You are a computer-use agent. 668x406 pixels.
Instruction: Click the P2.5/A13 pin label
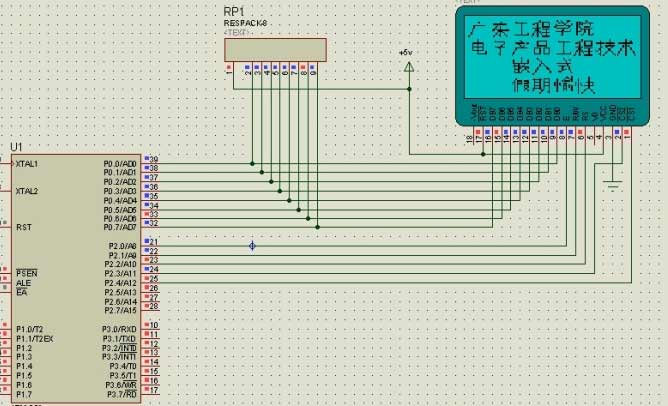click(x=121, y=292)
